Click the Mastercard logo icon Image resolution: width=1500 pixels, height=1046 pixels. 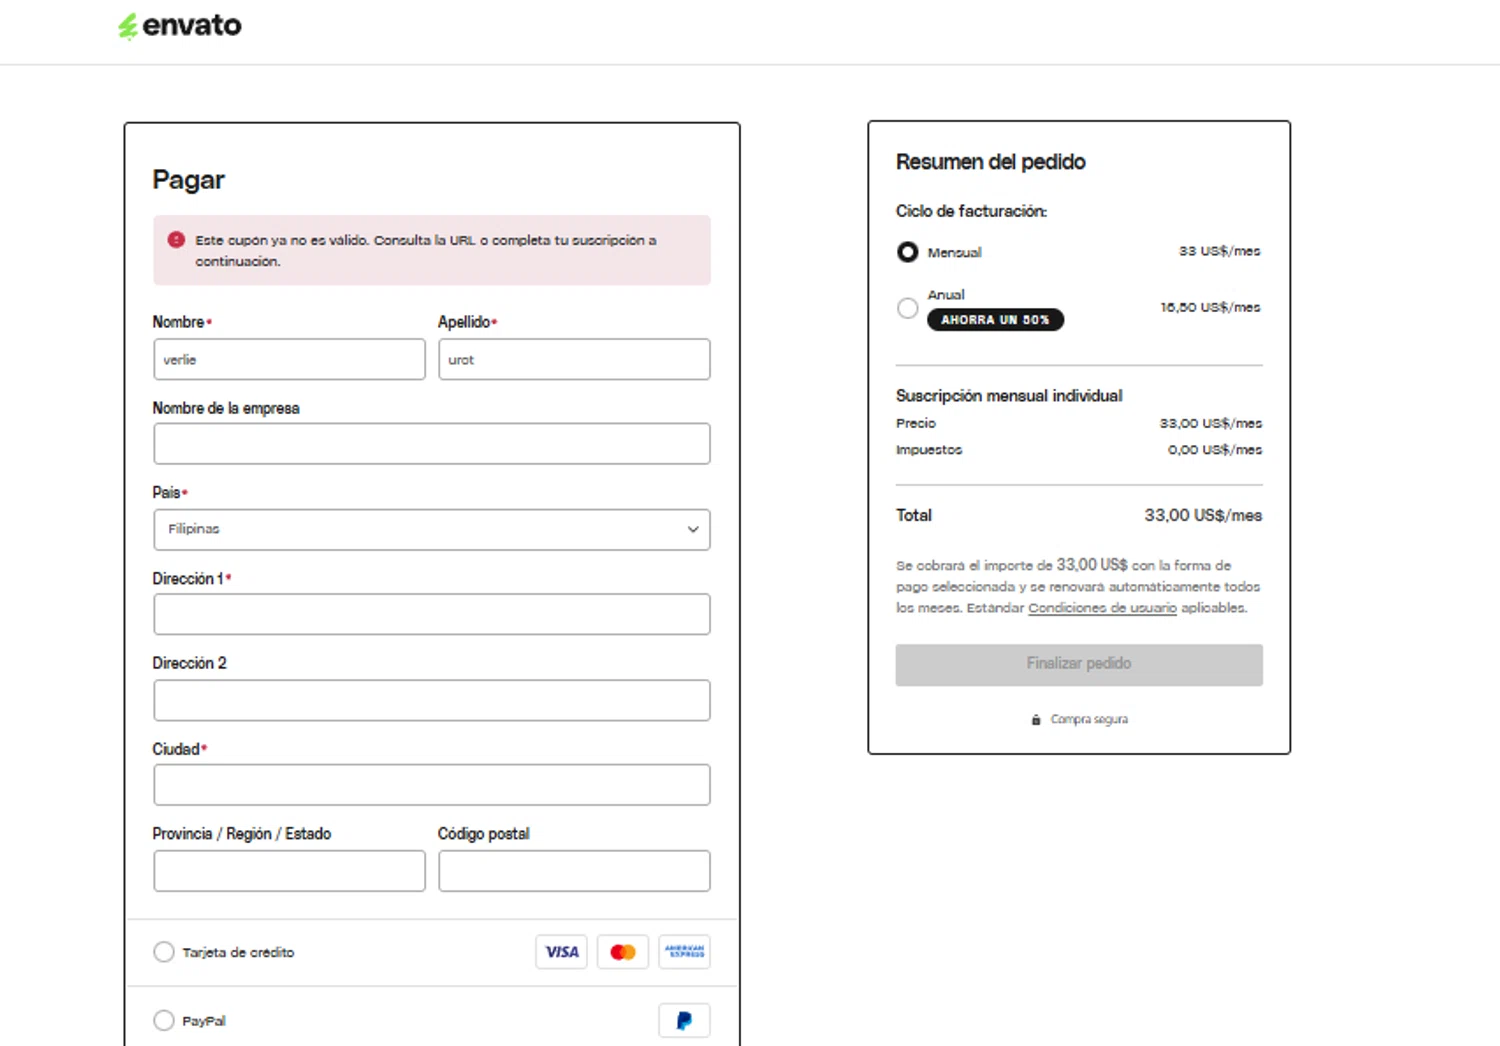pos(623,952)
